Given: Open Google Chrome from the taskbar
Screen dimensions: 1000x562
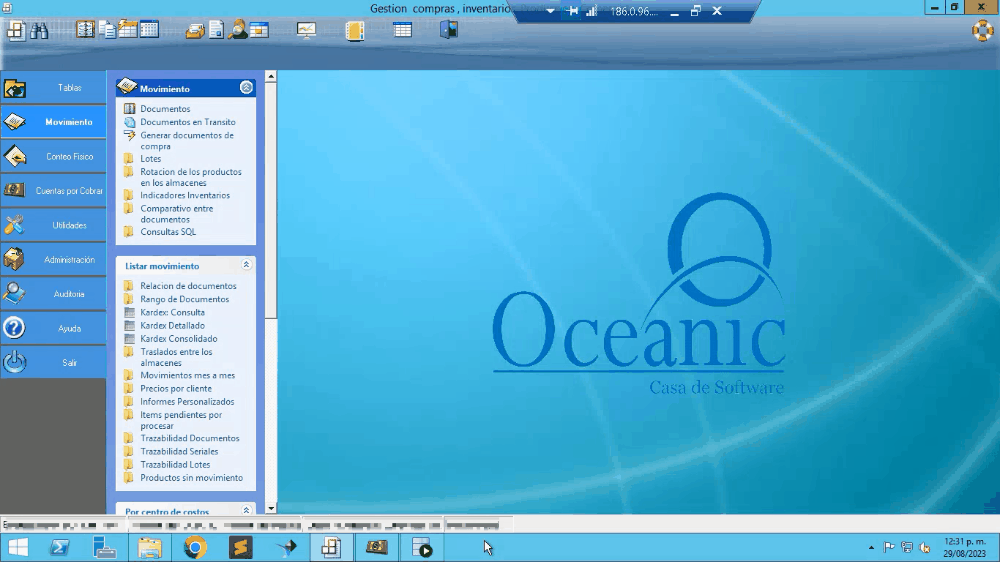Looking at the screenshot, I should point(195,547).
